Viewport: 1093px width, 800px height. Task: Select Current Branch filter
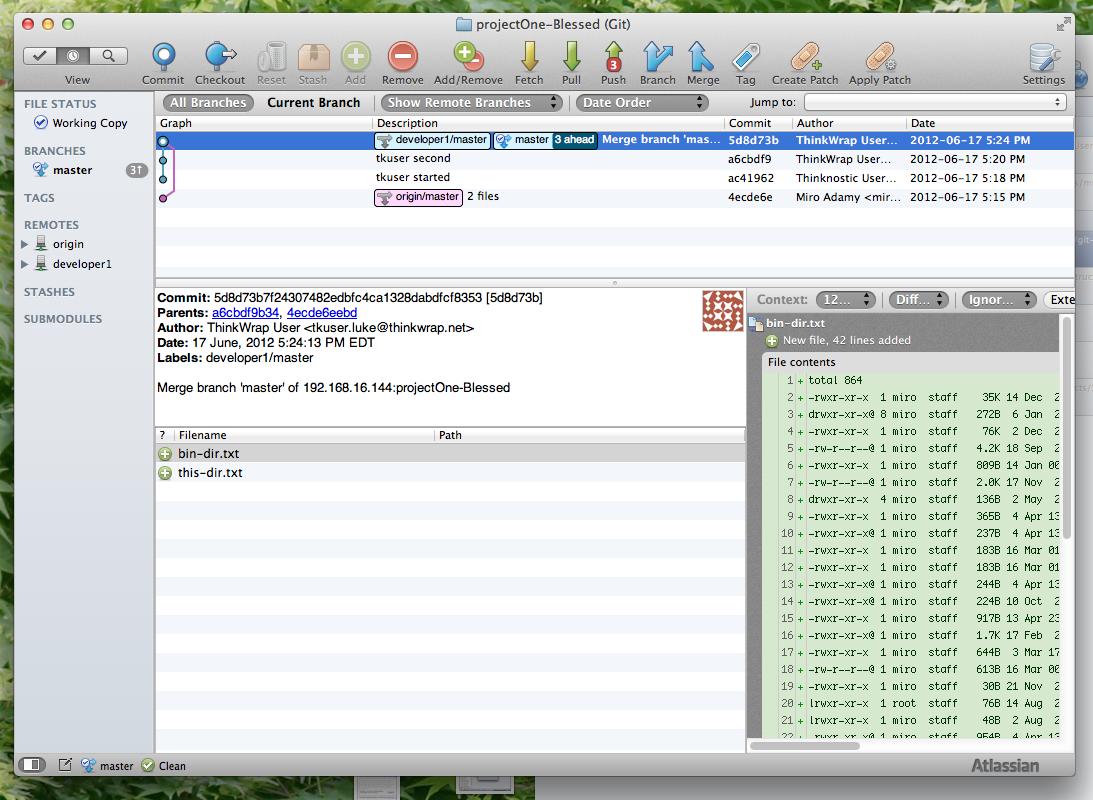click(314, 103)
